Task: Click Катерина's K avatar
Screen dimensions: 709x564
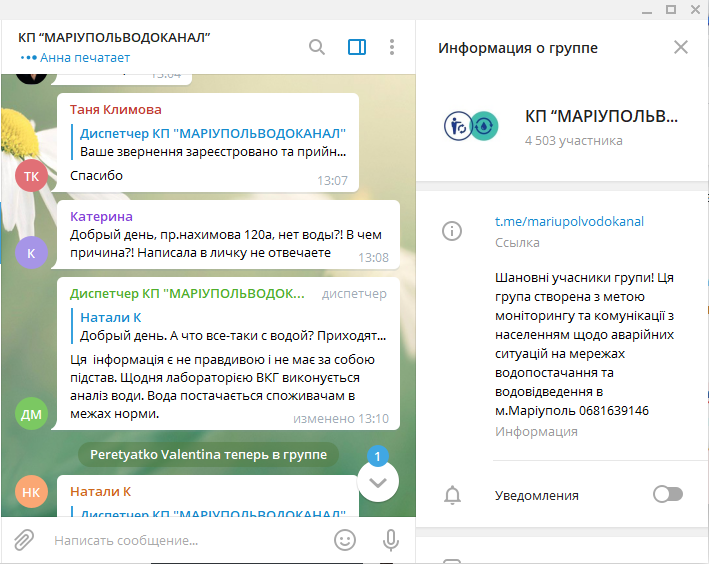Action: coord(31,253)
